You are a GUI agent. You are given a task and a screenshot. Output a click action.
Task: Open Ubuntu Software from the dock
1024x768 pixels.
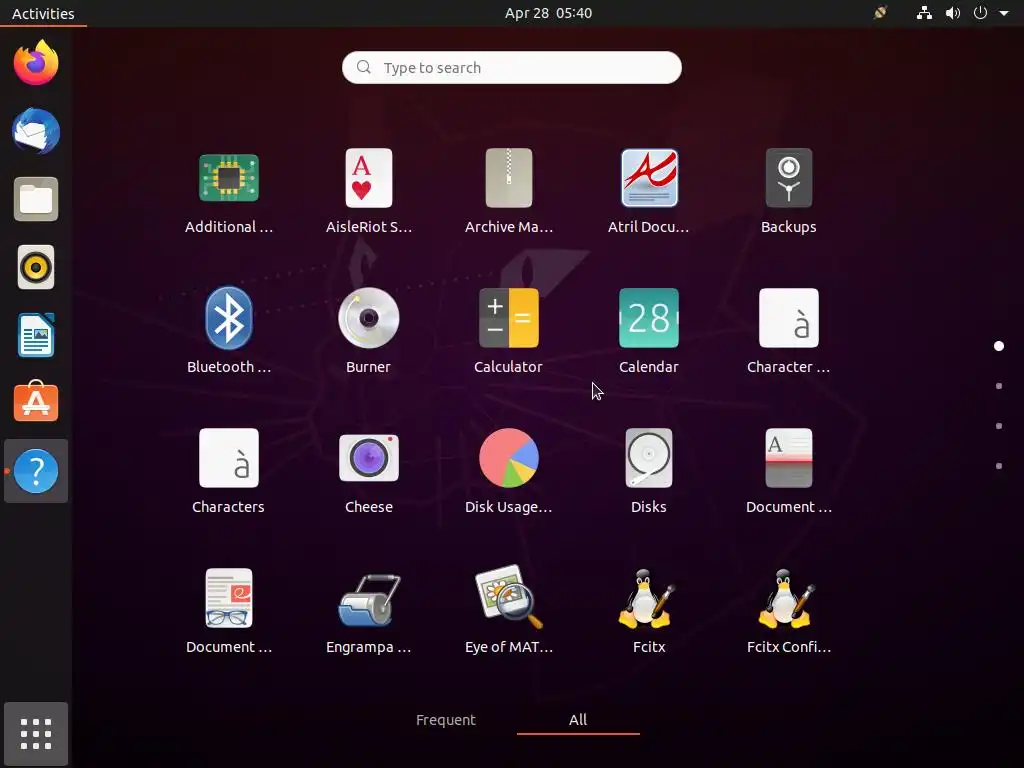[x=36, y=402]
